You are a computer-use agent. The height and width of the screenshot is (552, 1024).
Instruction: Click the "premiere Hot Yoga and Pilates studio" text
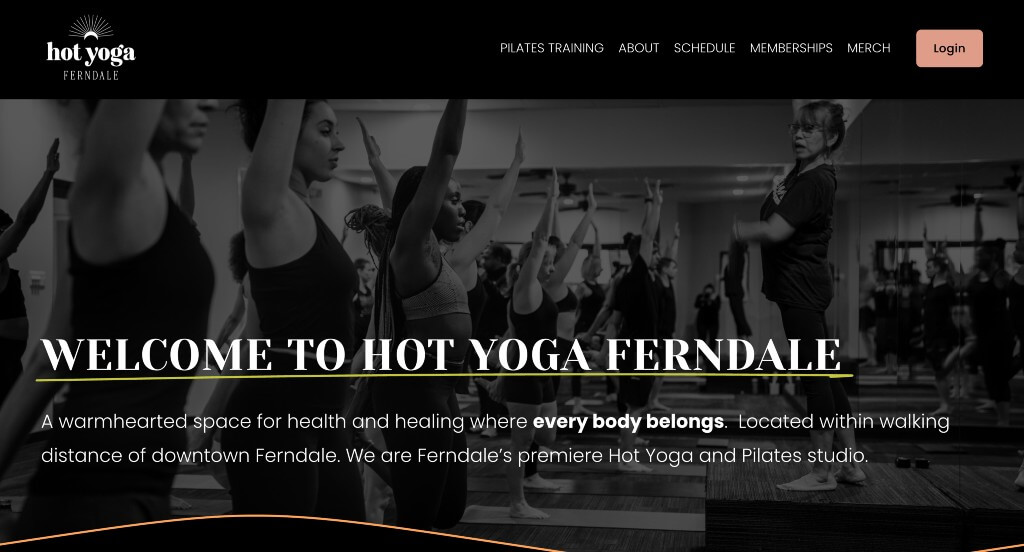(x=692, y=455)
